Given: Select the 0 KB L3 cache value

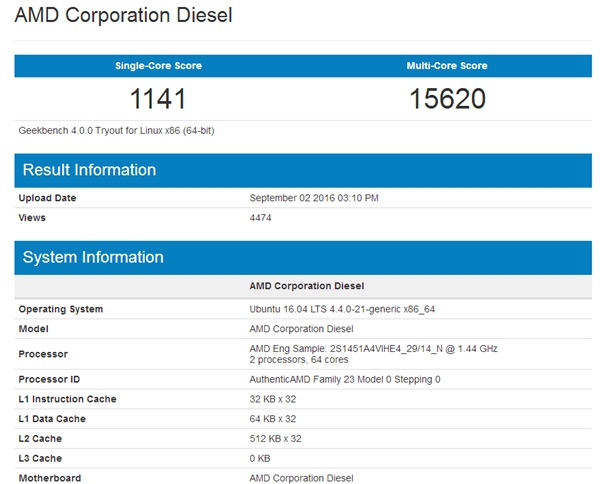Looking at the screenshot, I should point(260,458).
